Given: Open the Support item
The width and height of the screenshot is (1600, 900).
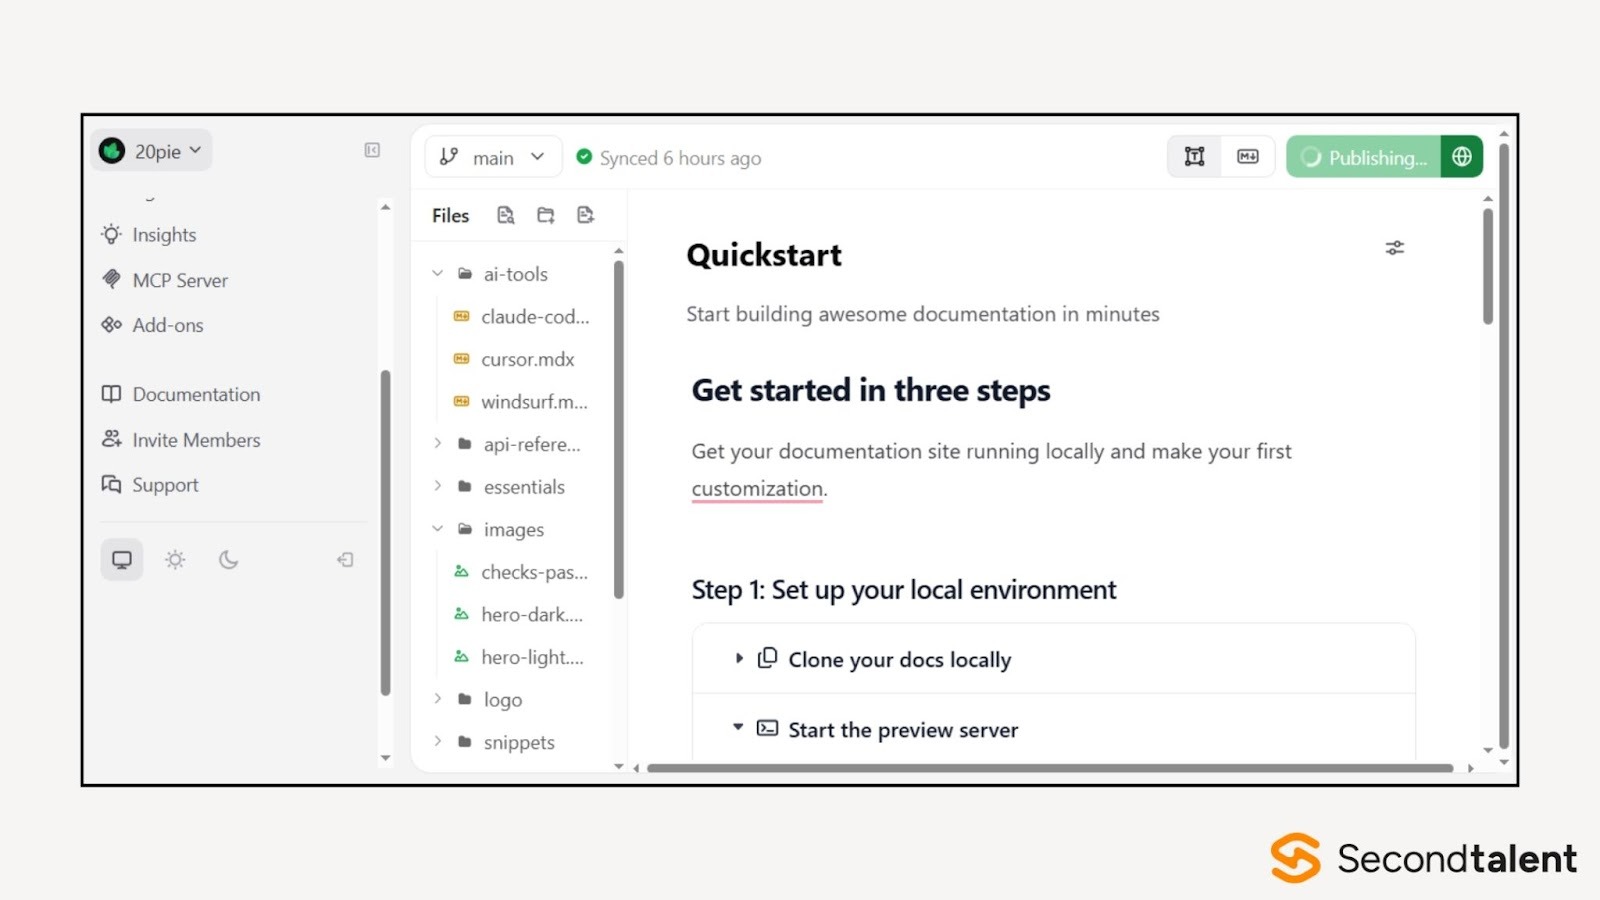Looking at the screenshot, I should (x=165, y=485).
